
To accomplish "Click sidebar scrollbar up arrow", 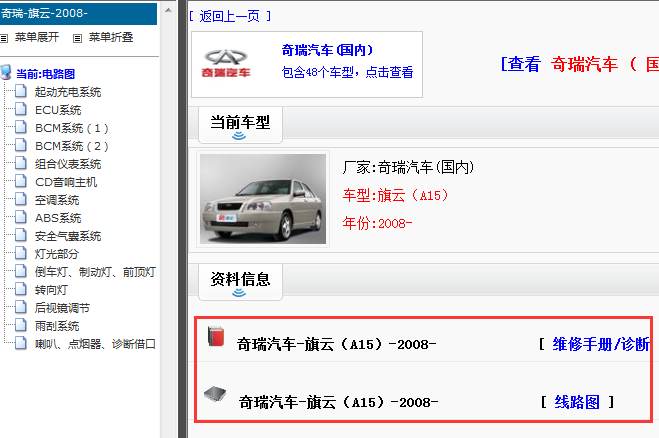I will coord(168,11).
